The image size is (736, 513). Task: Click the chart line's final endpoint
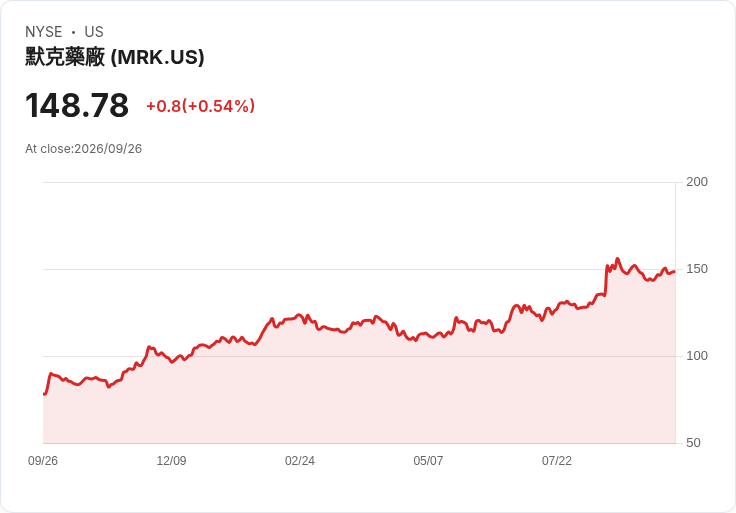click(675, 271)
